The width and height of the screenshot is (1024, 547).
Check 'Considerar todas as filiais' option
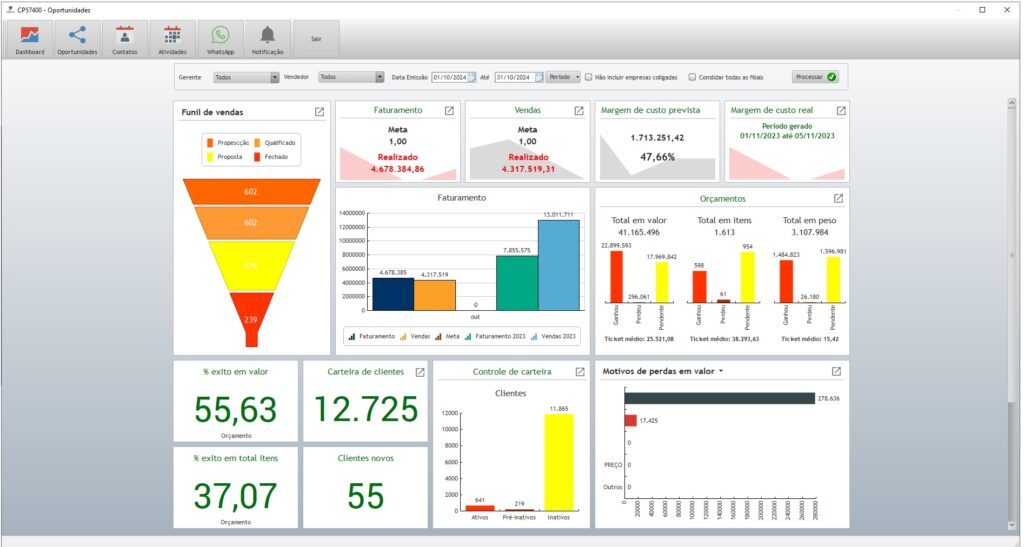[x=692, y=77]
